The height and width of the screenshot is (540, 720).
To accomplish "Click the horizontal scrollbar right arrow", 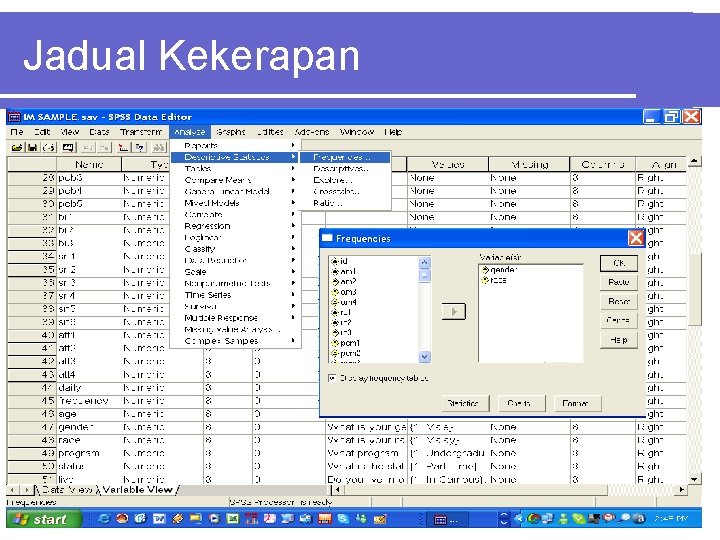I will pos(681,490).
